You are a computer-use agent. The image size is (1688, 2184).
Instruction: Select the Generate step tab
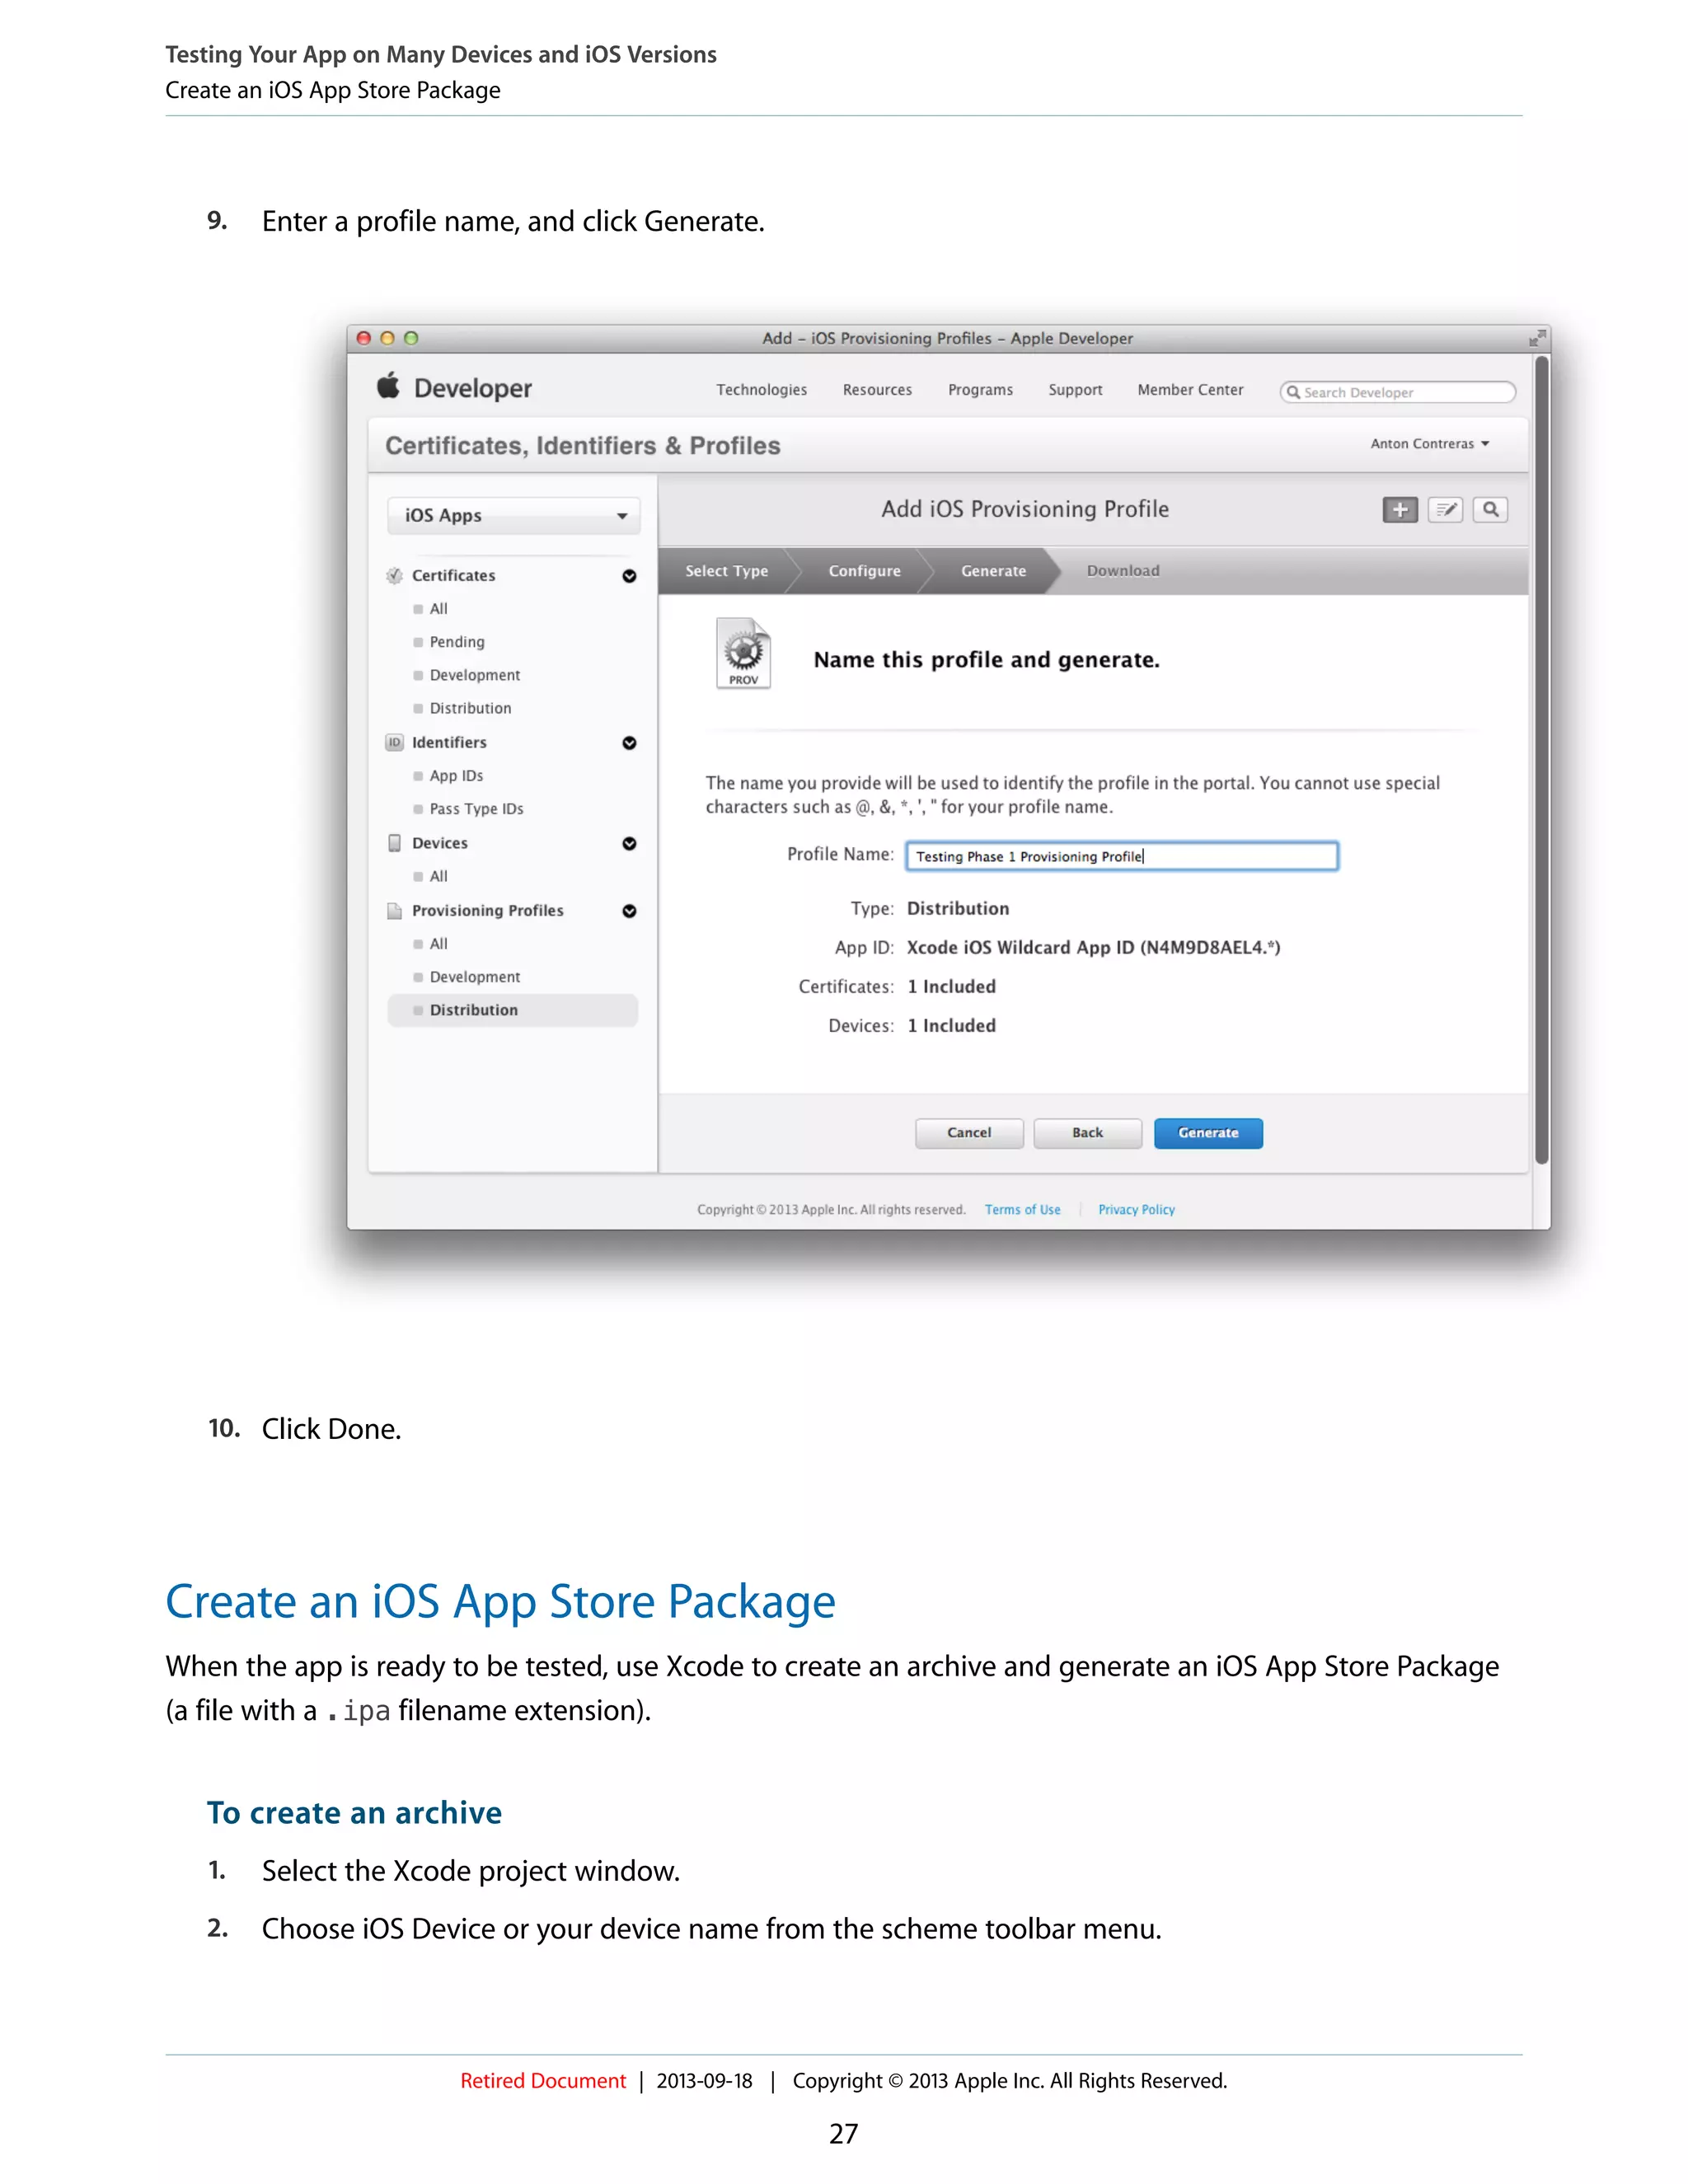pyautogui.click(x=993, y=571)
